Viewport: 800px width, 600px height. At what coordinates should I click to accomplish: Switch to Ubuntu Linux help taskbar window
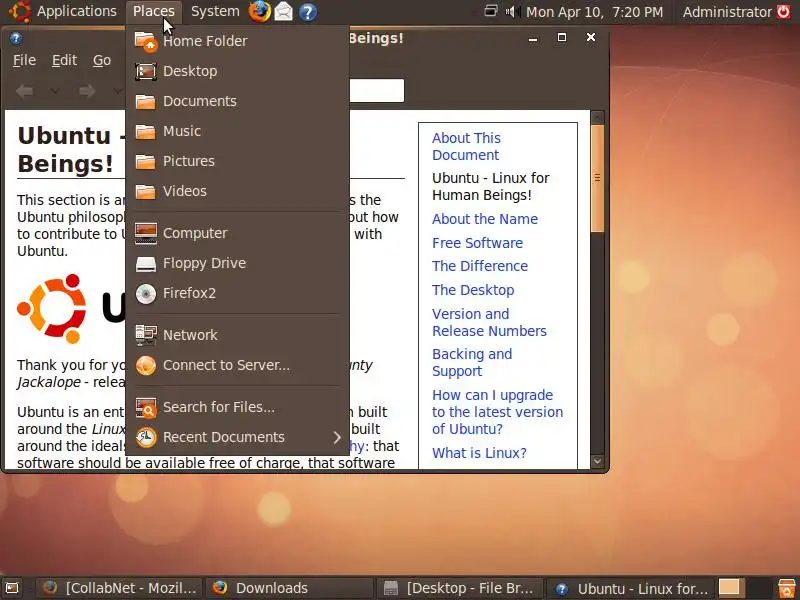point(631,588)
